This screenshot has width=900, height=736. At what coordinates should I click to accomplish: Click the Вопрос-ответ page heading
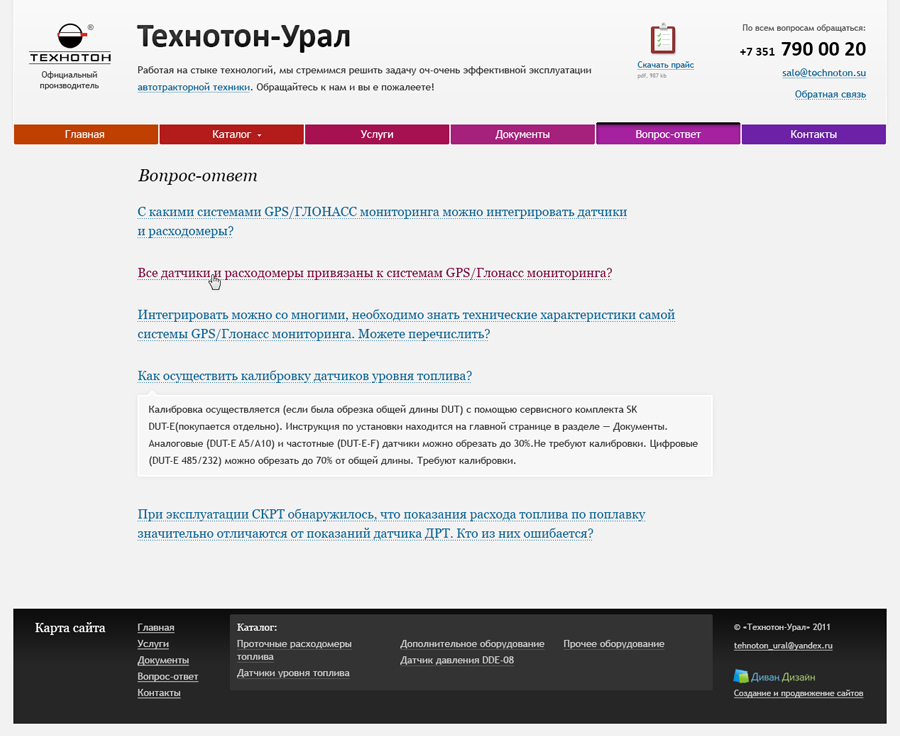197,175
